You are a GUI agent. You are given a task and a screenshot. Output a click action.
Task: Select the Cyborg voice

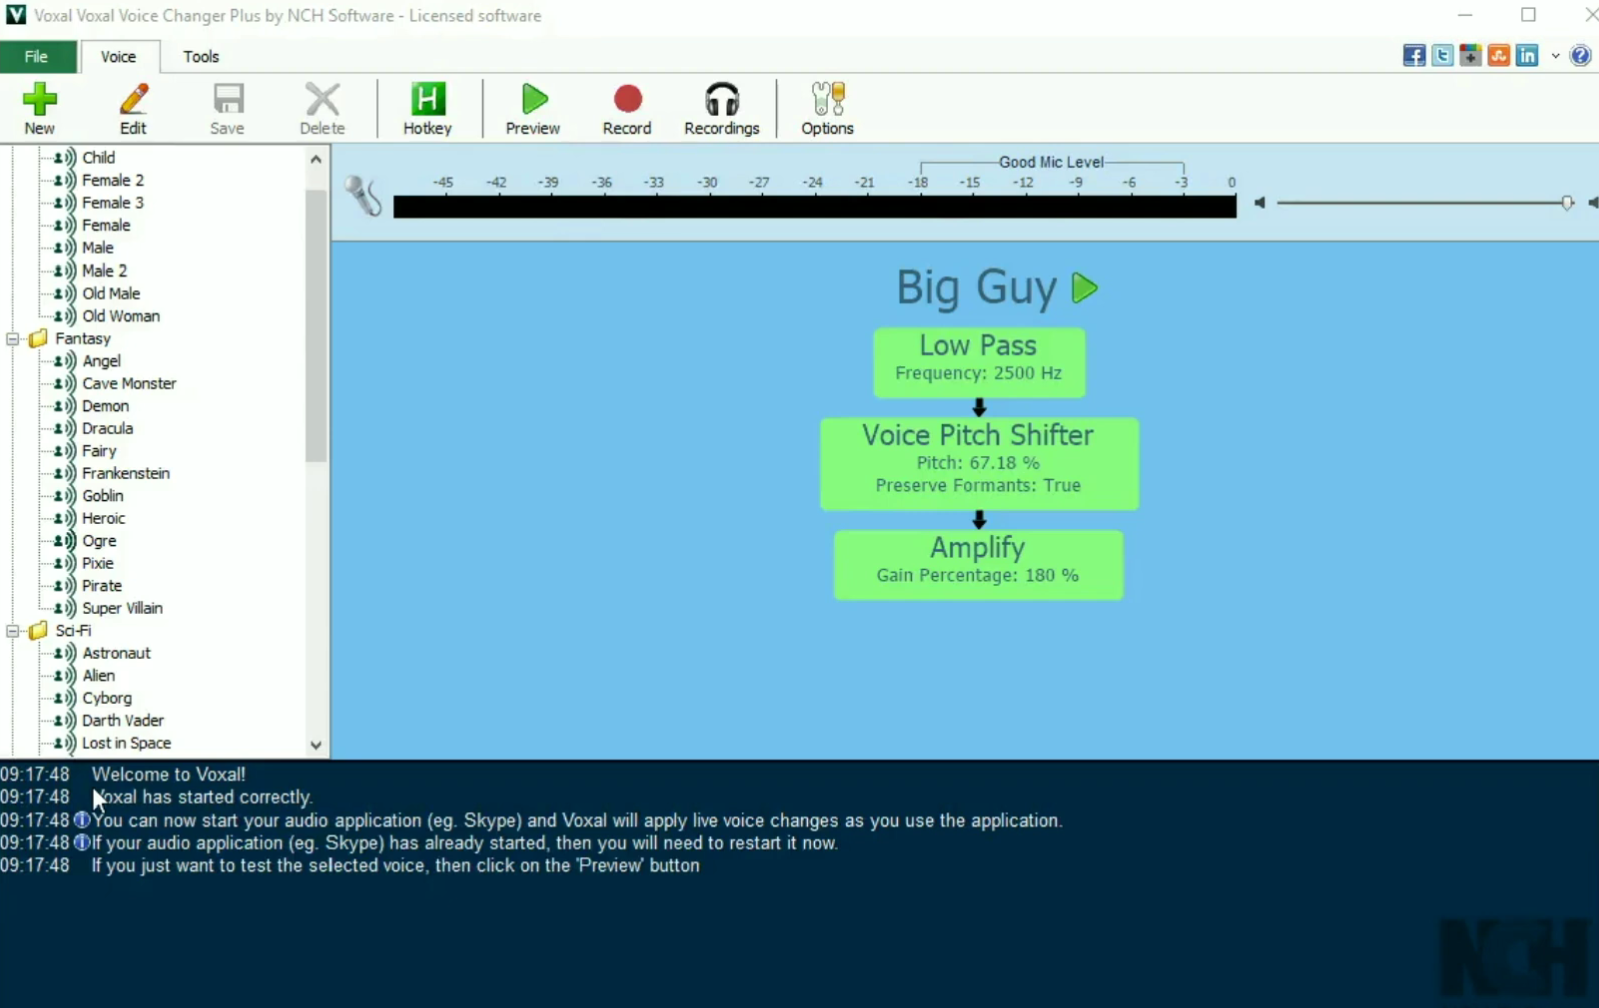[107, 699]
